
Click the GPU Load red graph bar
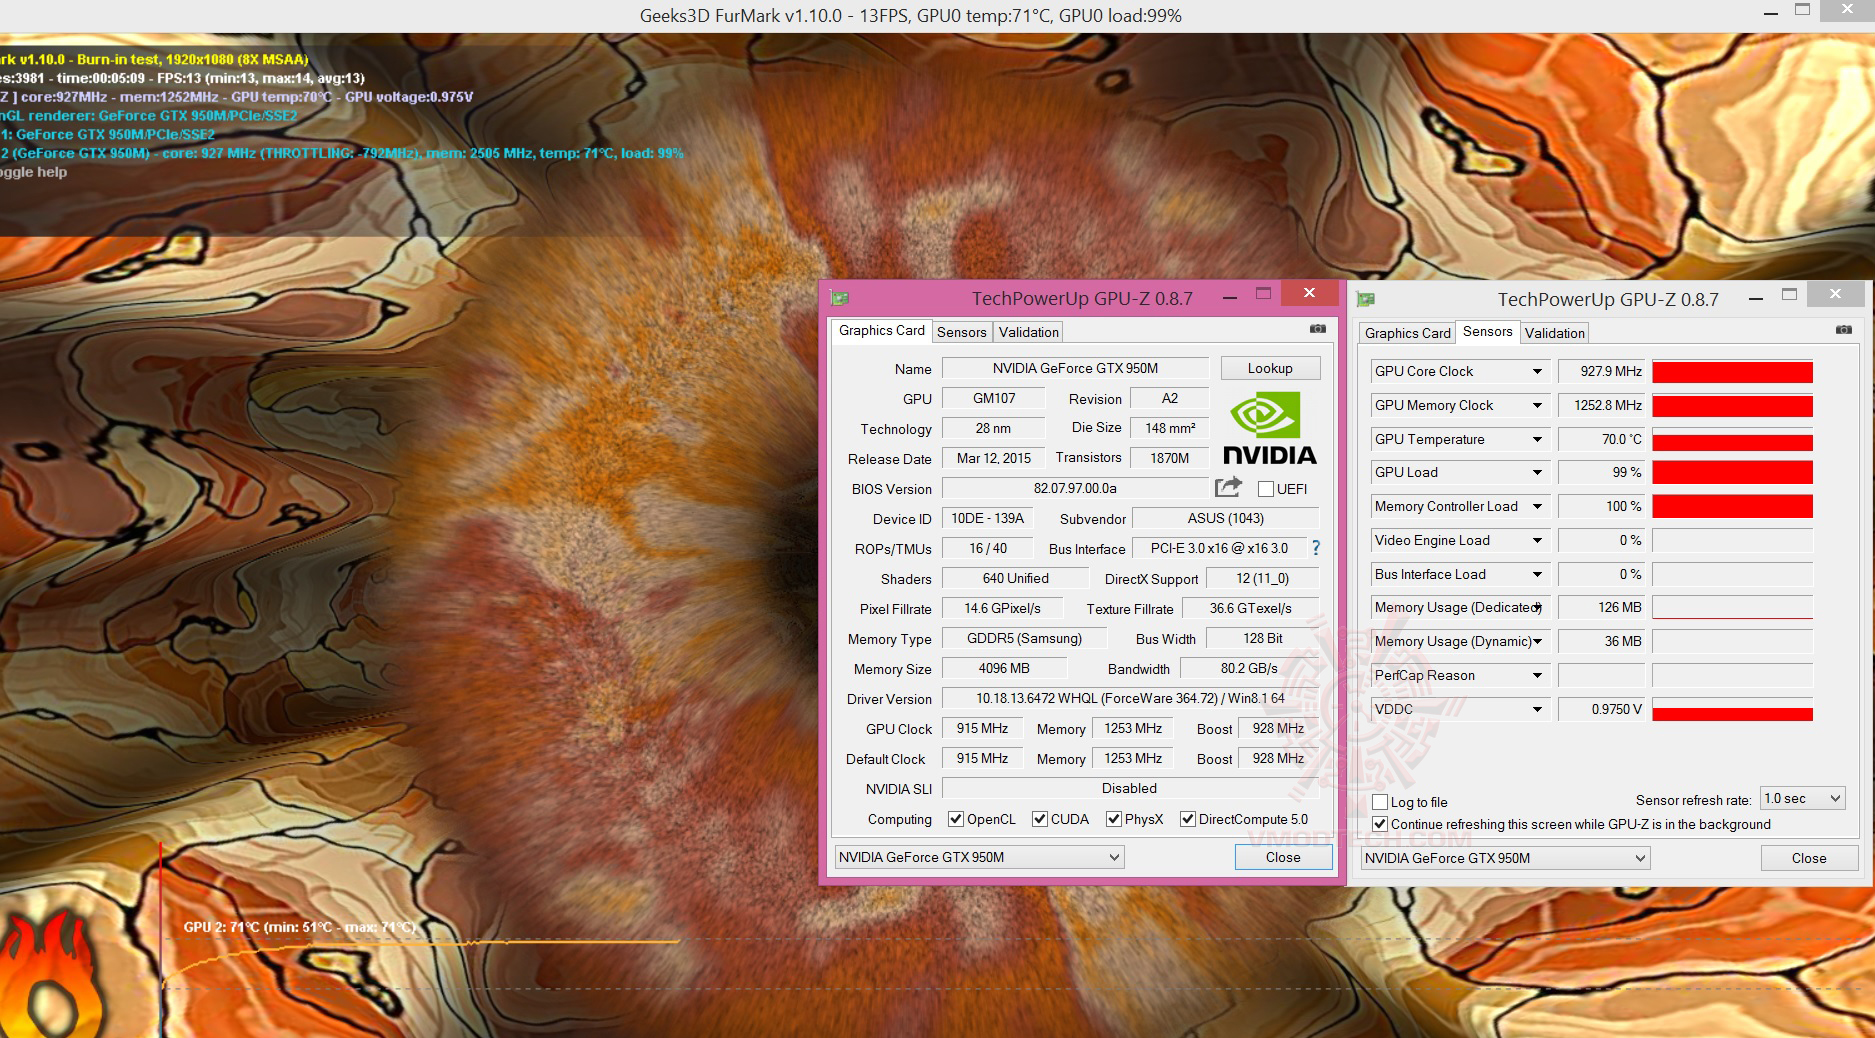pyautogui.click(x=1732, y=473)
